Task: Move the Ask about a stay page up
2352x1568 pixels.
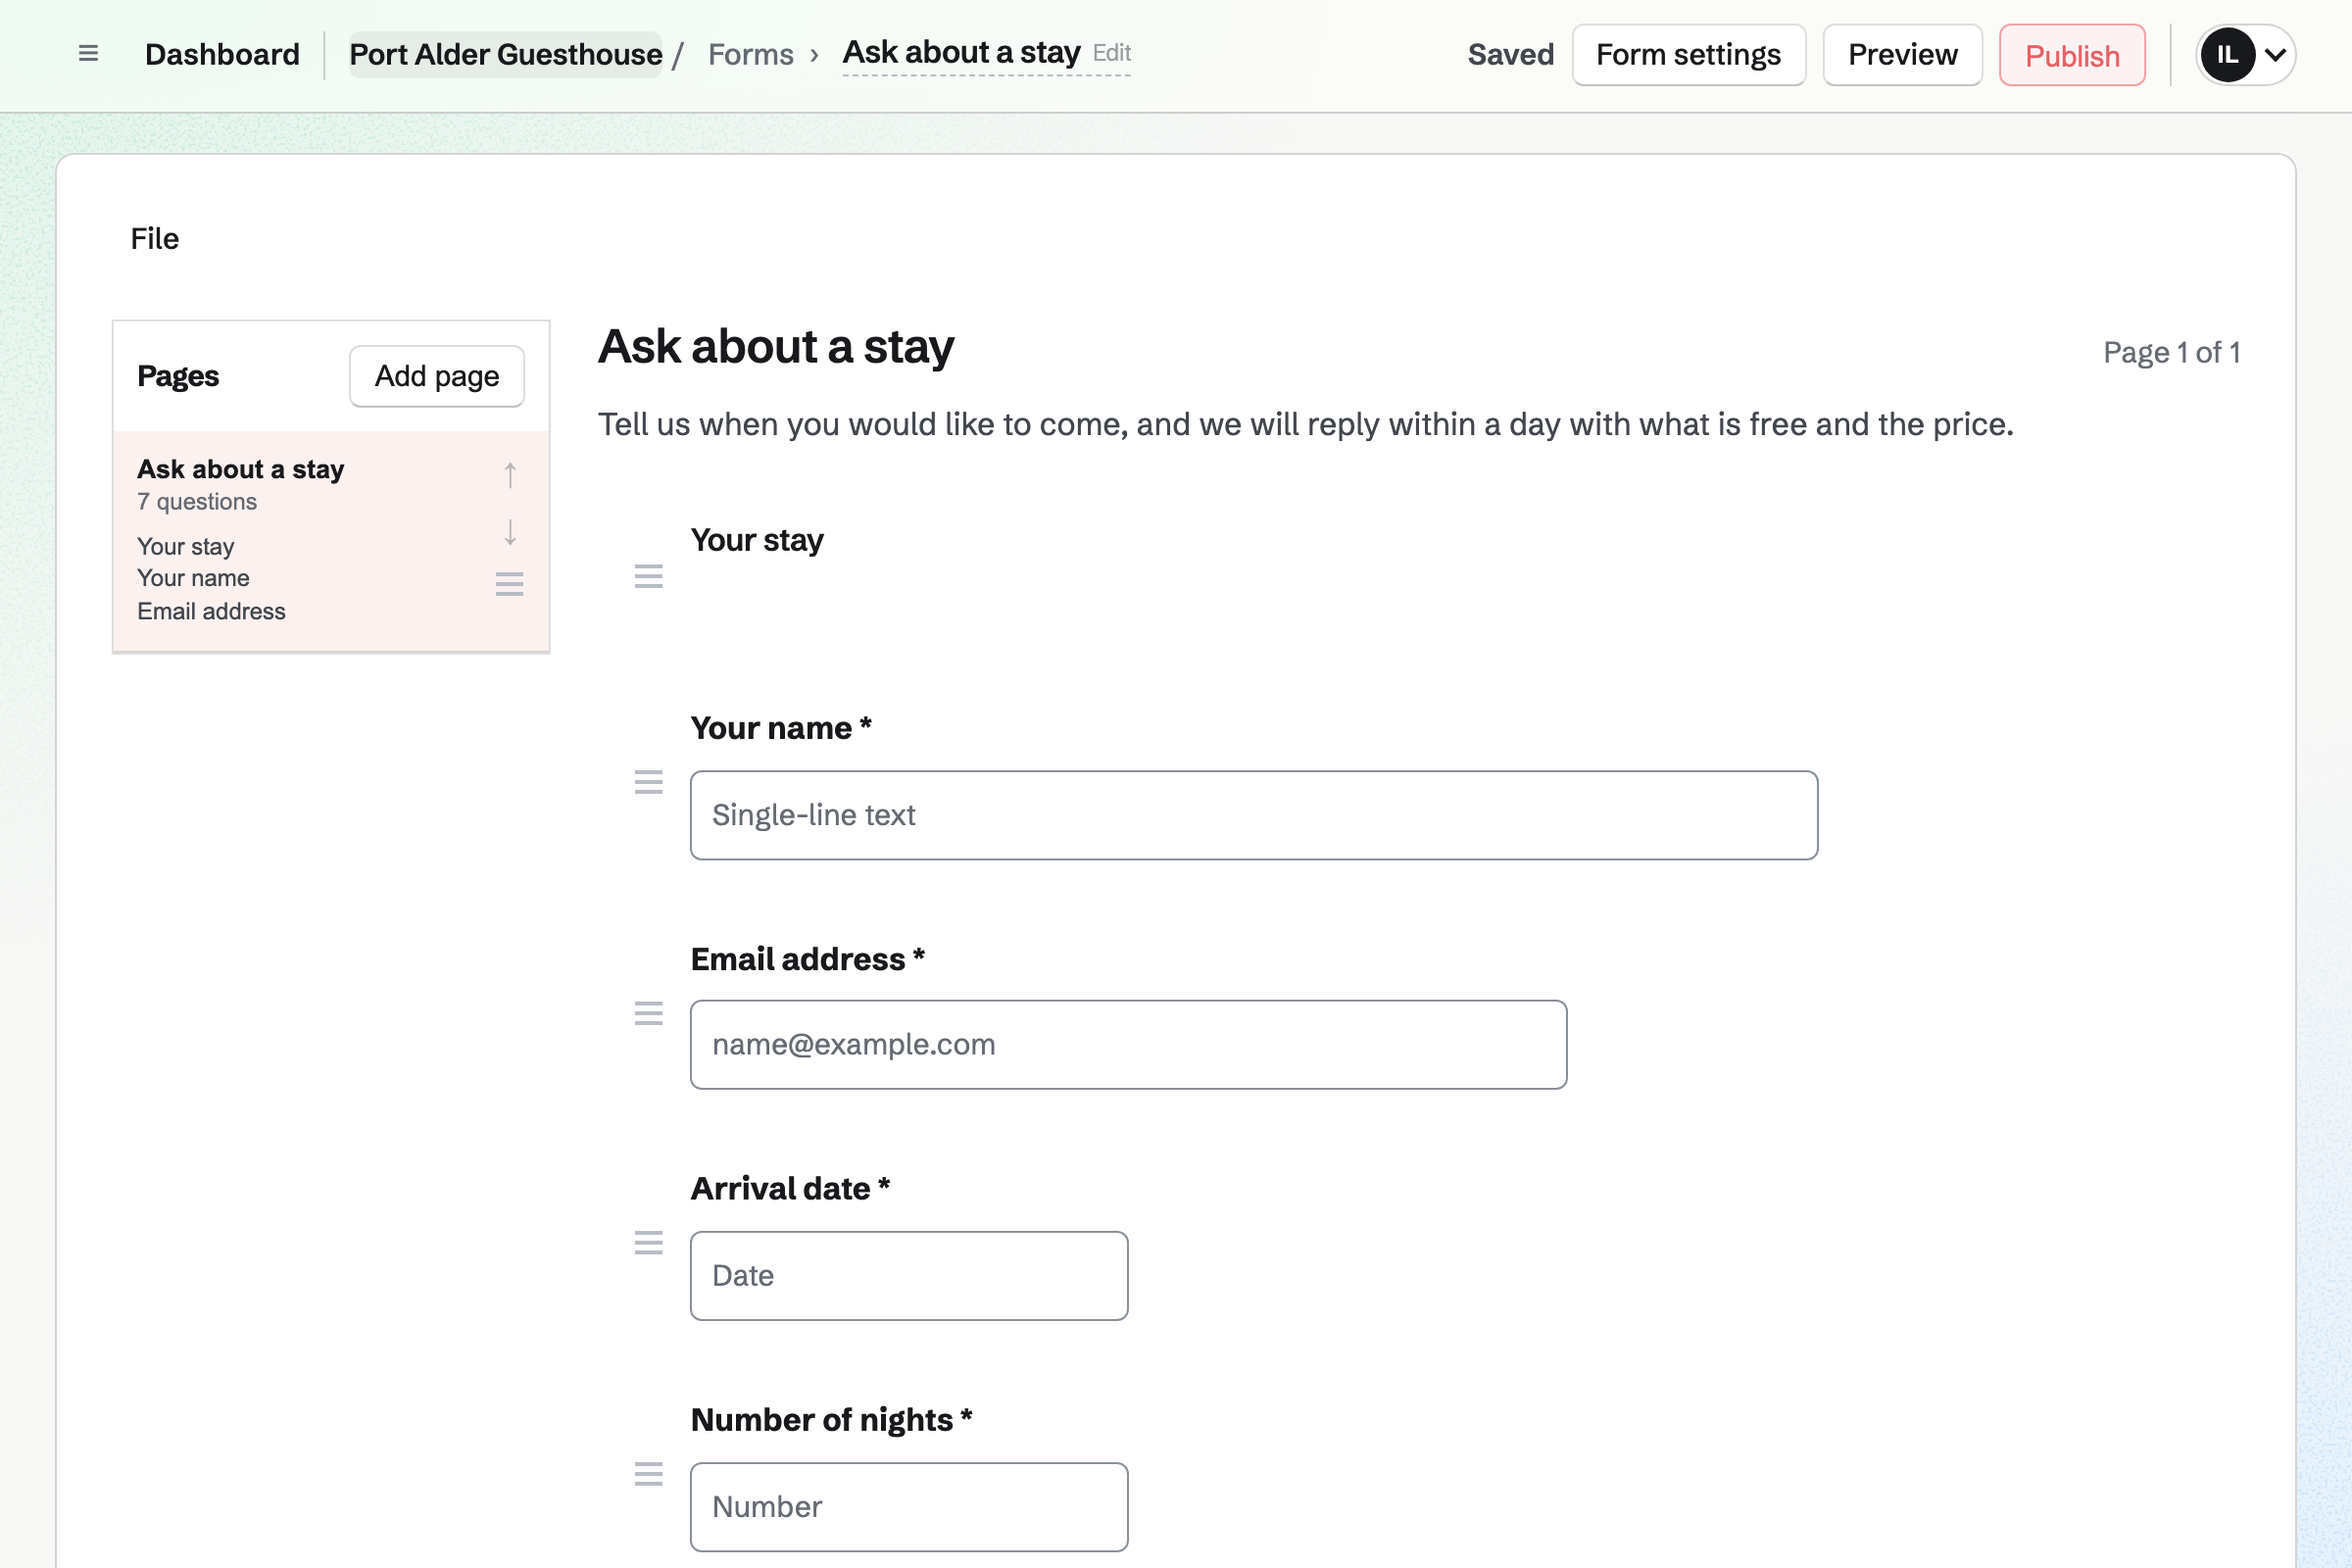Action: (510, 475)
